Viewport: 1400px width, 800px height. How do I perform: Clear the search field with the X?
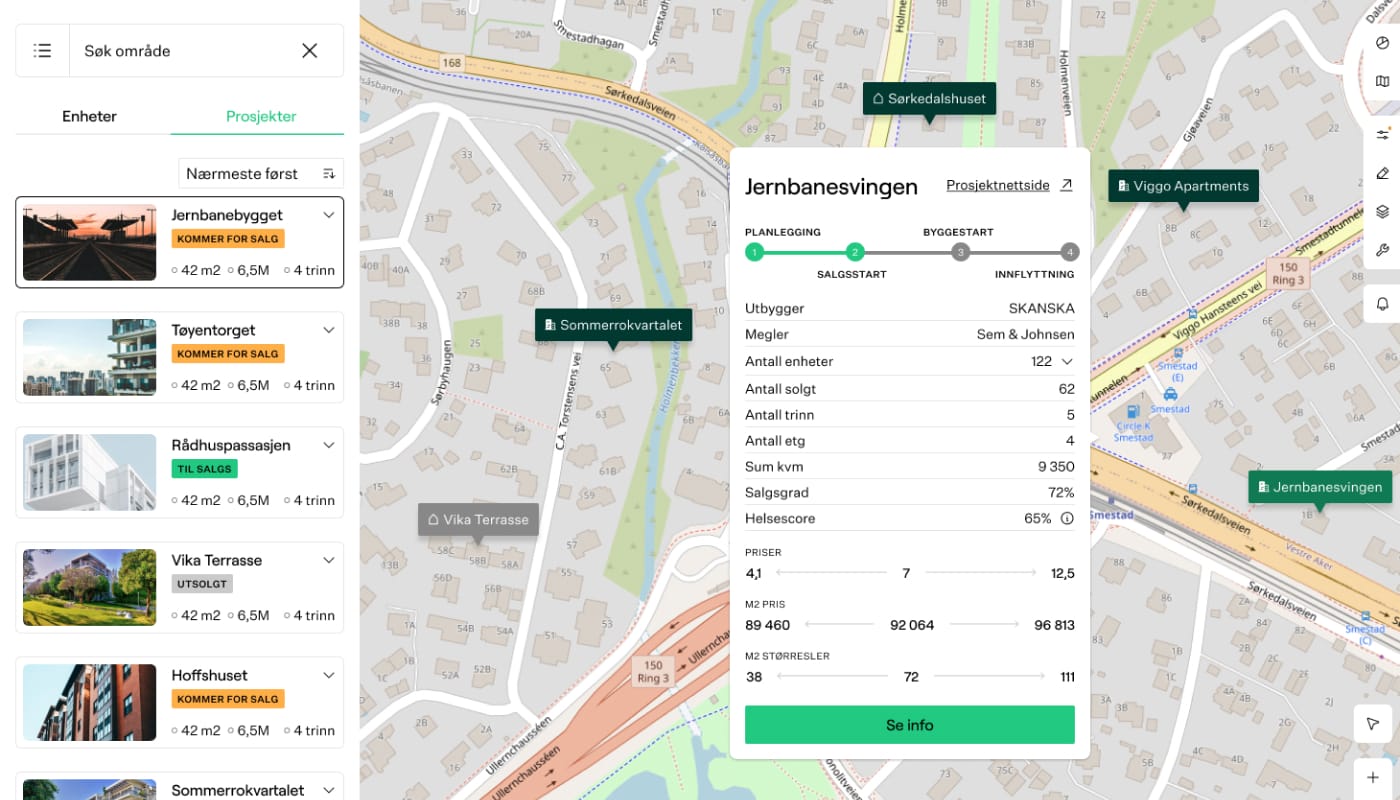[x=310, y=51]
